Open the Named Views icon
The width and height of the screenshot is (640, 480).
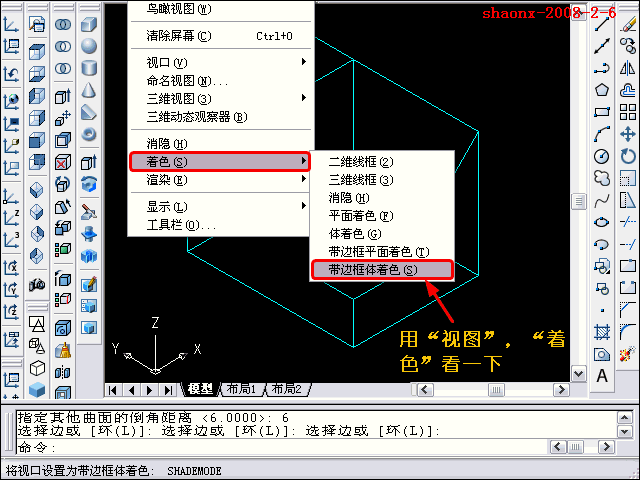[x=37, y=24]
